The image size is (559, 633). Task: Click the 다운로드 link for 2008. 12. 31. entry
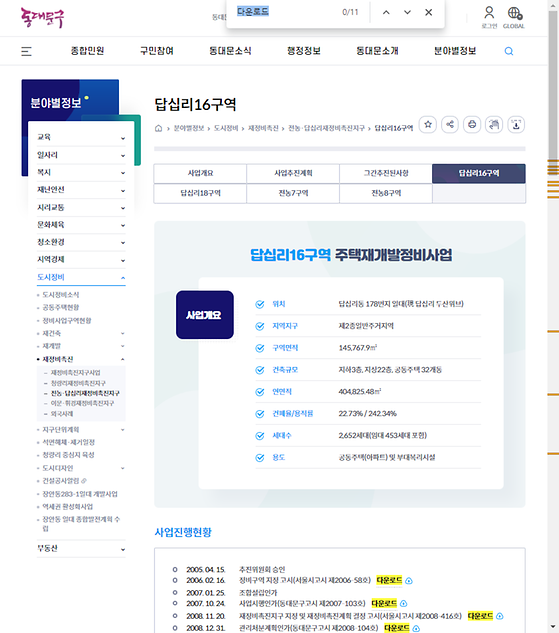397,628
